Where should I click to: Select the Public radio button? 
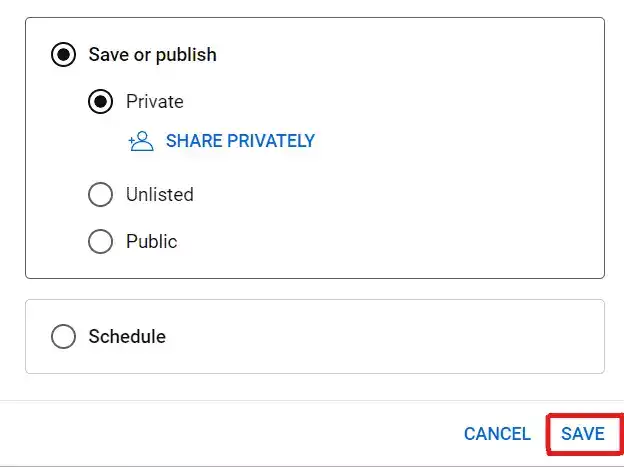point(100,241)
